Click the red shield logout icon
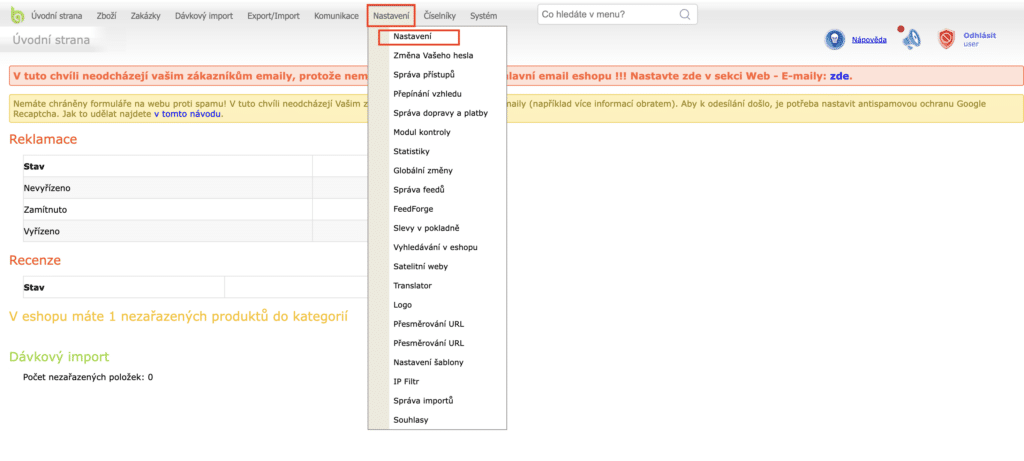 pyautogui.click(x=946, y=39)
